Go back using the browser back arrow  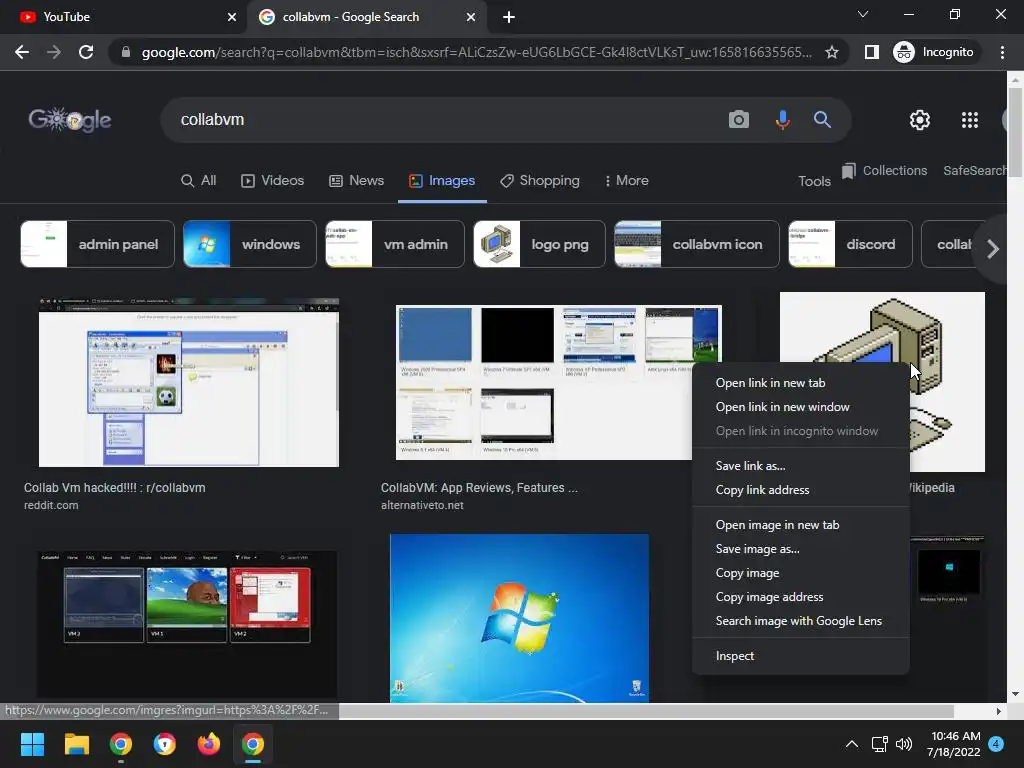[x=22, y=52]
